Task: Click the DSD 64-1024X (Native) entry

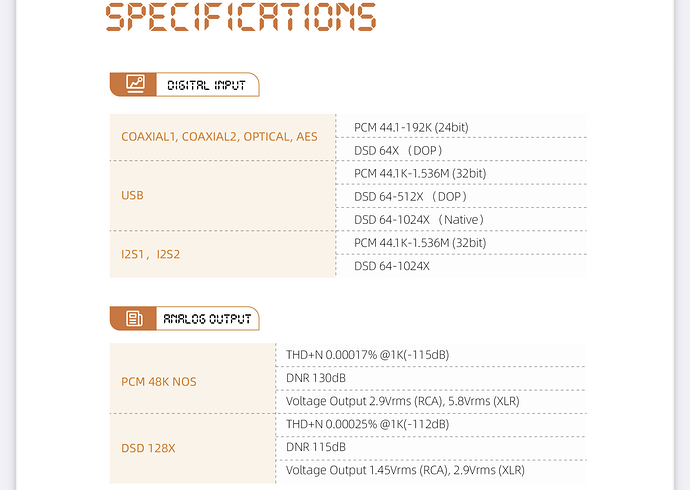Action: (x=419, y=219)
